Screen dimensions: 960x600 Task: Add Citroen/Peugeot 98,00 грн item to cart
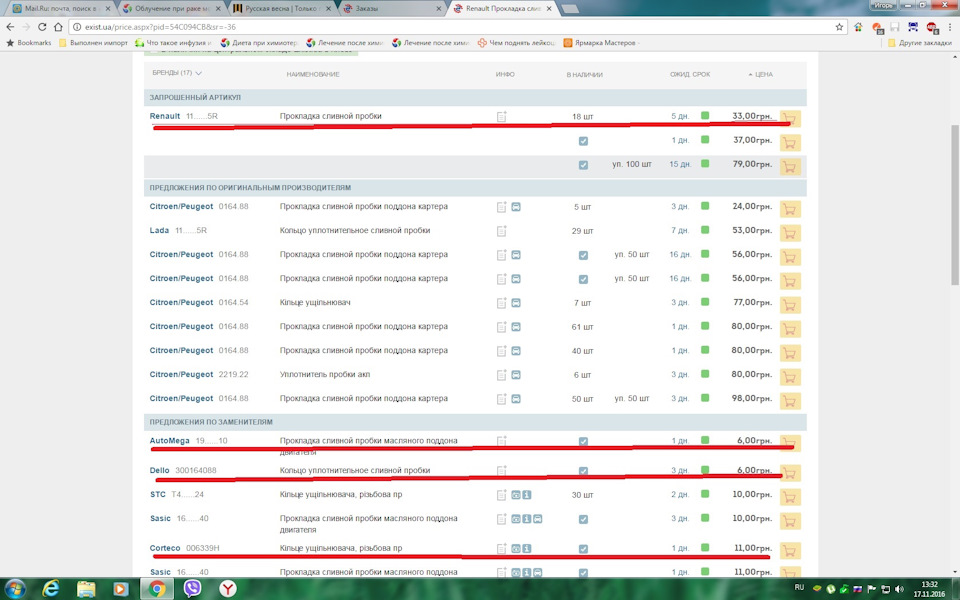click(790, 401)
